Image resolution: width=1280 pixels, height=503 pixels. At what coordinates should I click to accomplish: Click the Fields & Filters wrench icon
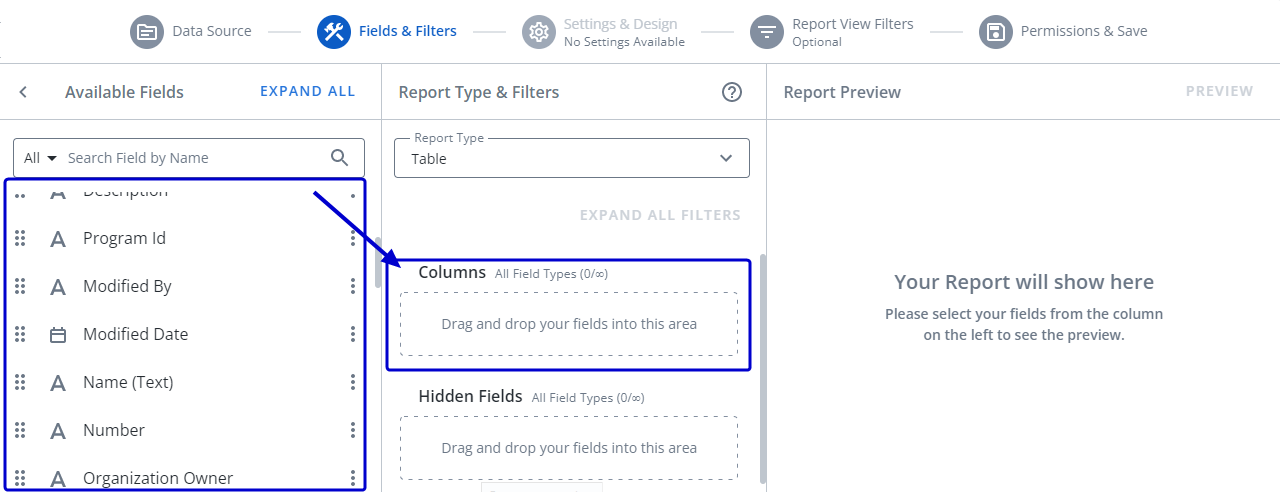click(334, 32)
